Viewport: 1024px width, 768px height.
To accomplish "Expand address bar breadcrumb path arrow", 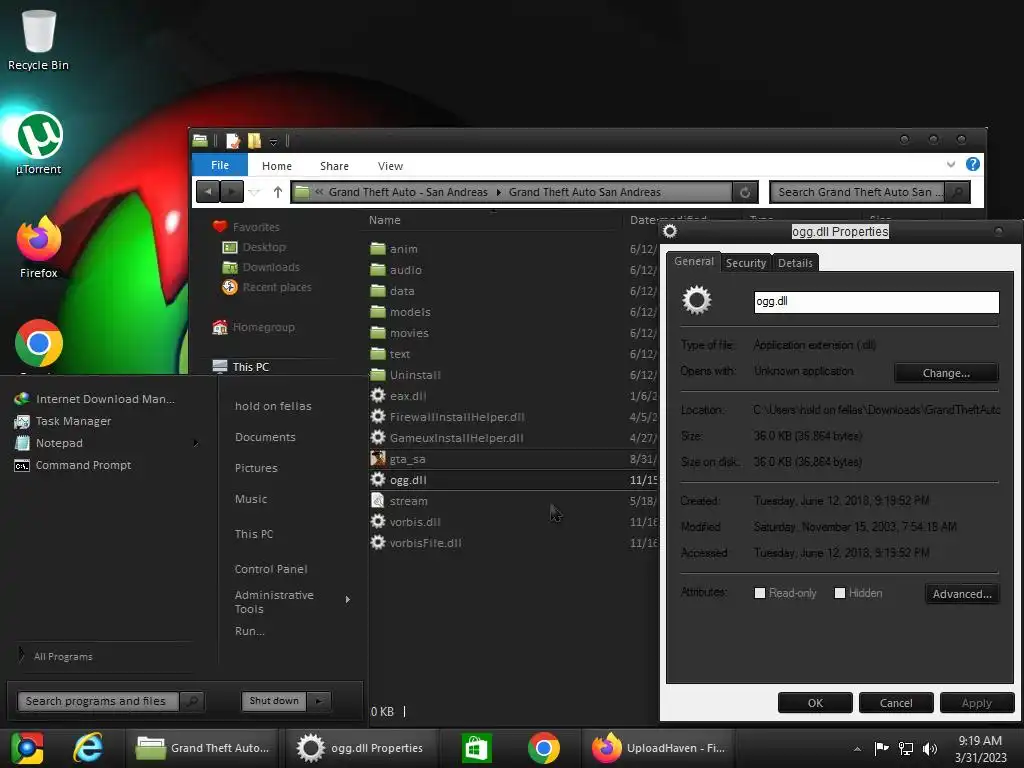I will 498,192.
